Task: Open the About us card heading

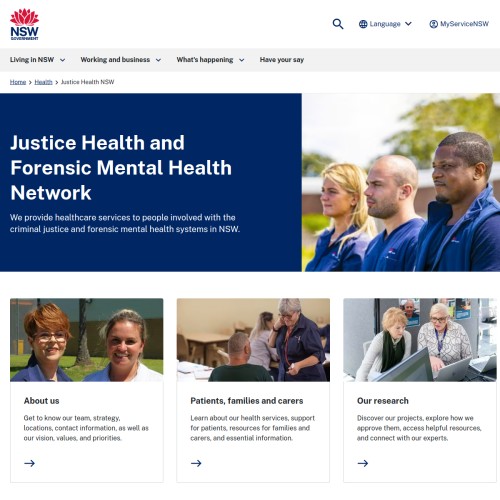Action: tap(42, 401)
